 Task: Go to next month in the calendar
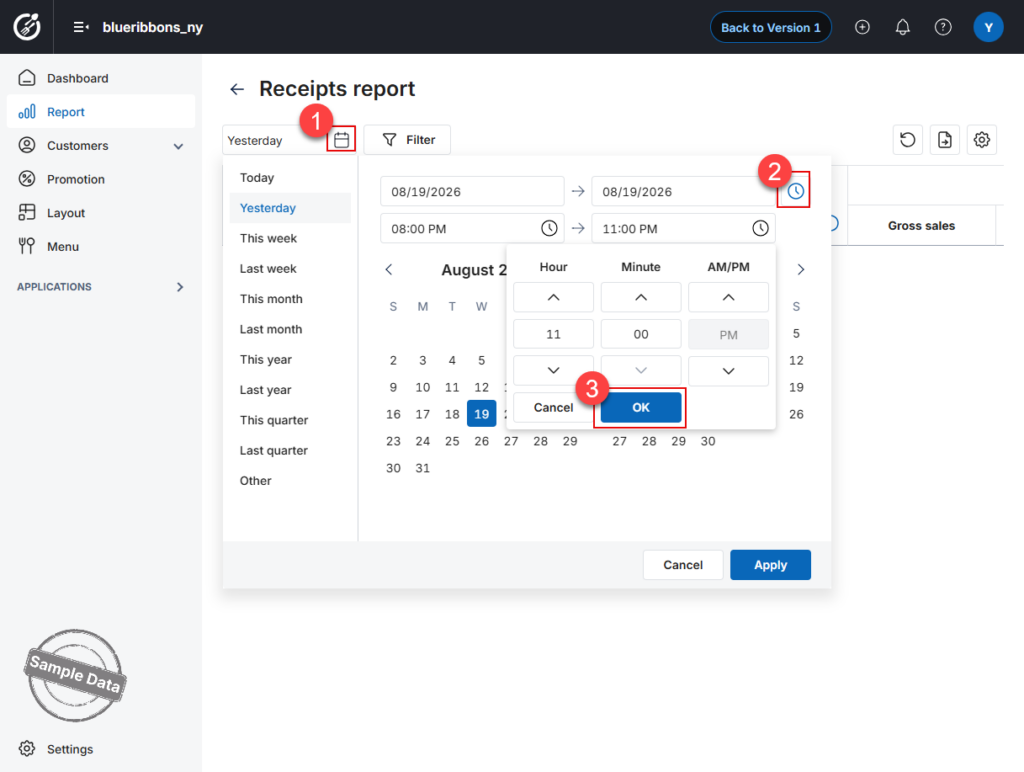801,269
